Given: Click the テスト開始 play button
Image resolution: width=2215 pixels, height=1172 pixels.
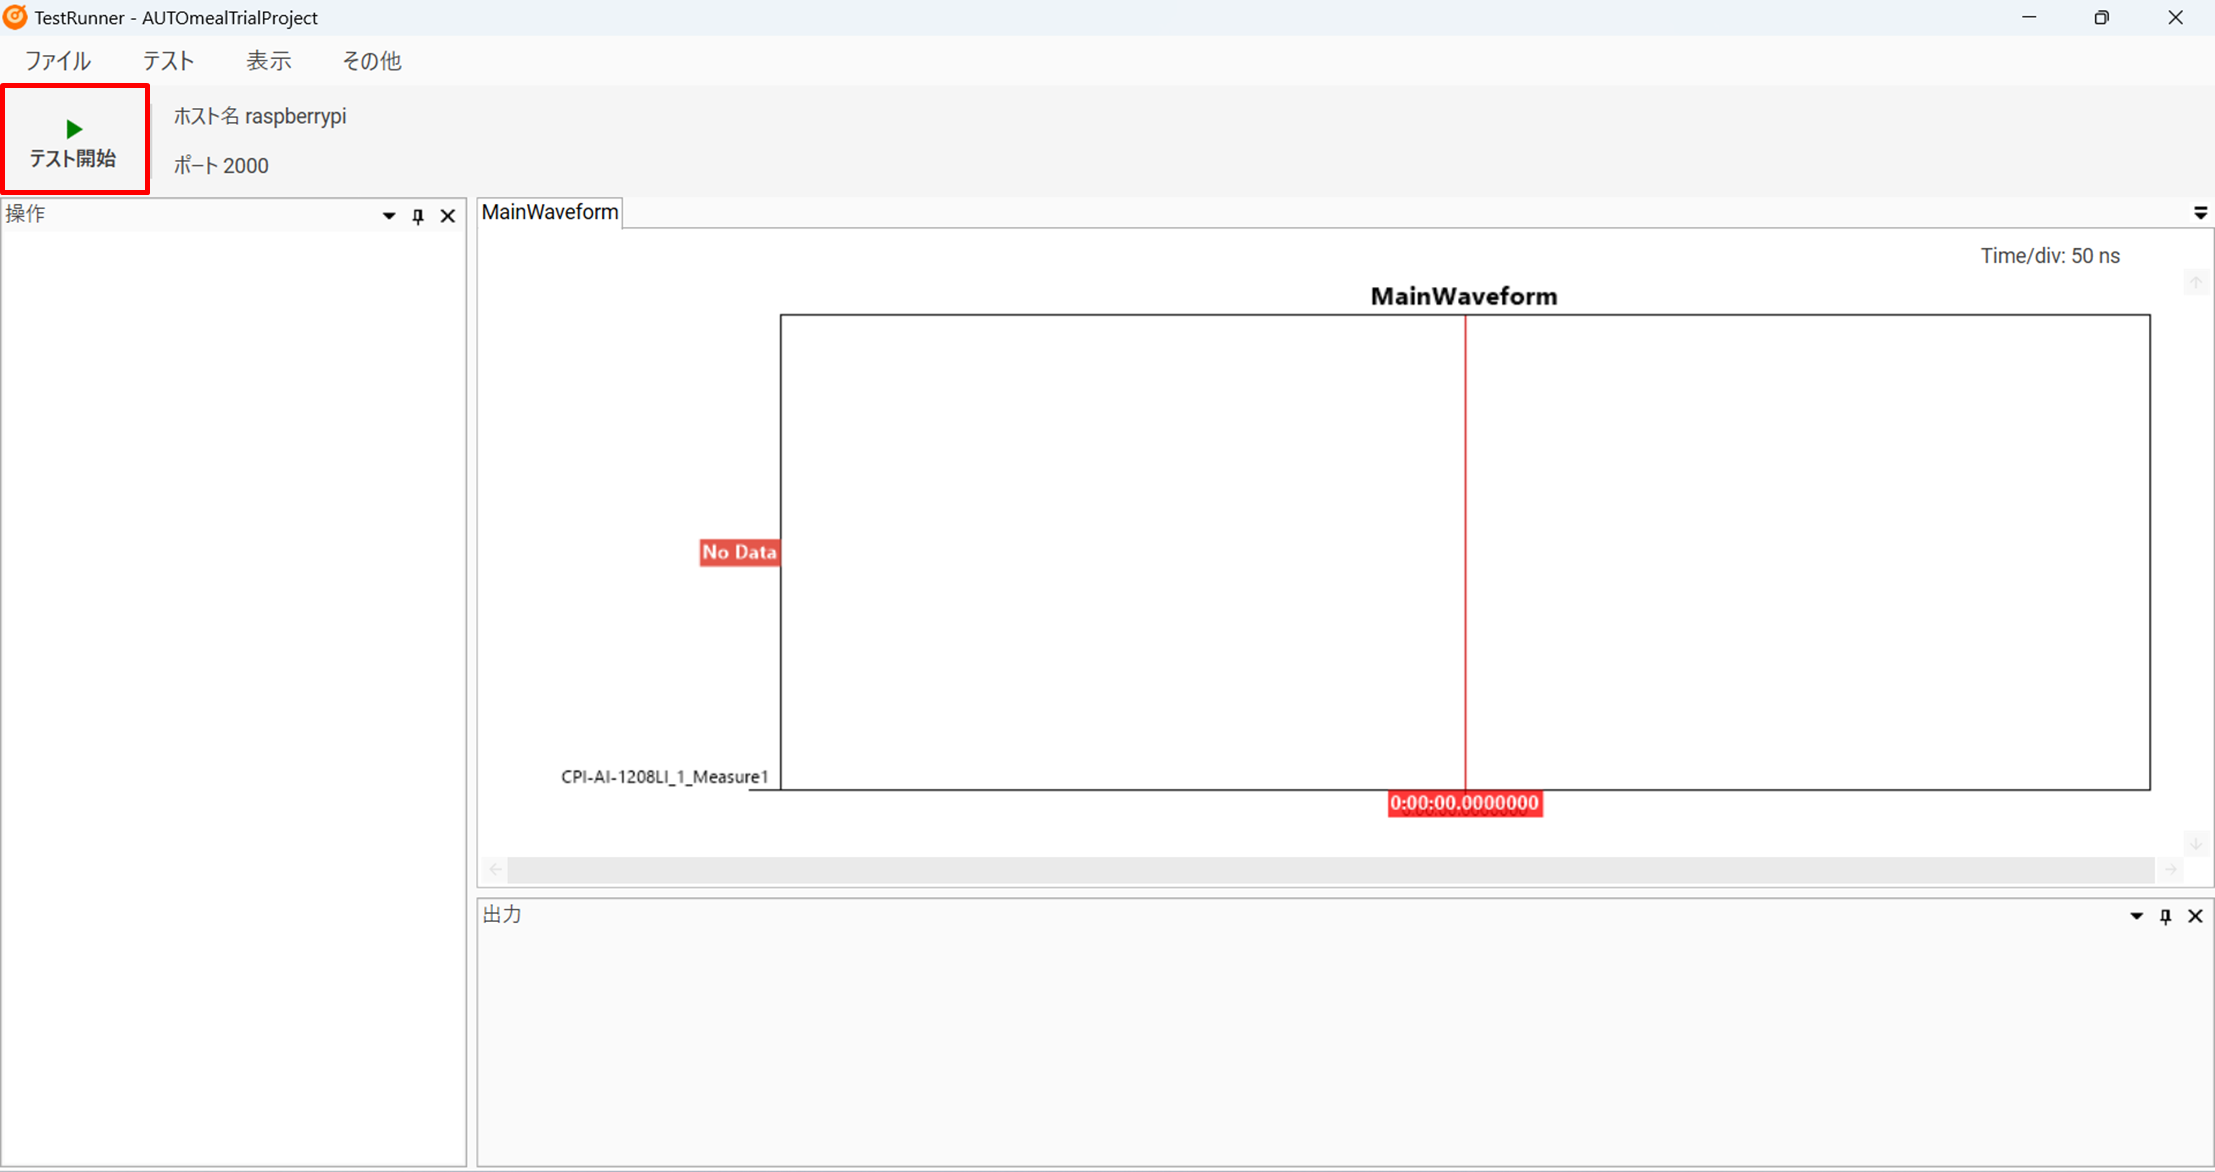Looking at the screenshot, I should tap(74, 140).
